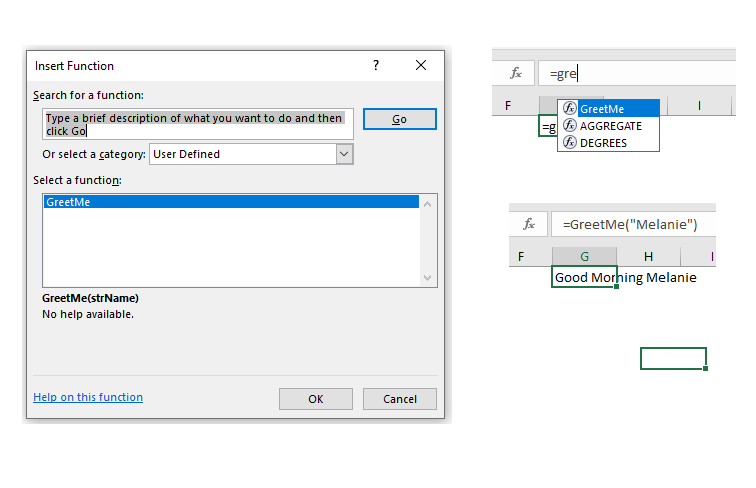Click the scroll down arrow in function list
Screen dimensions: 756x488
[428, 278]
